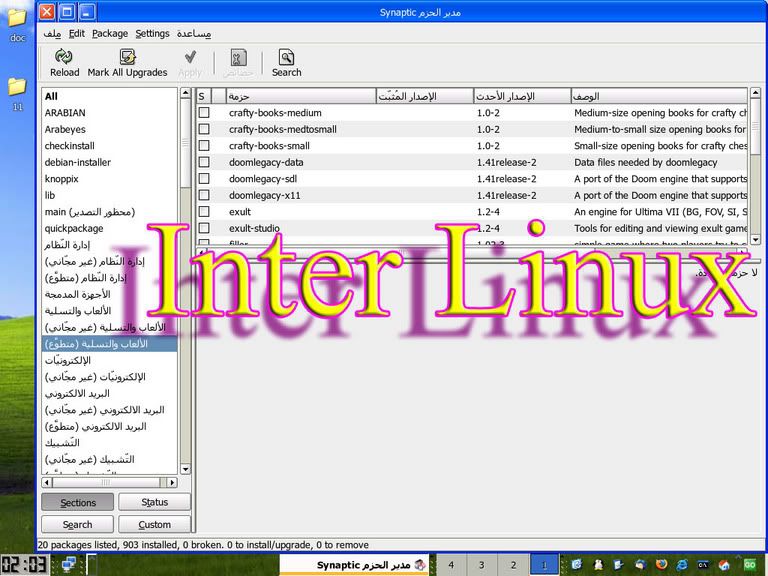
Task: Click the Firefox icon in the taskbar
Action: 661,565
